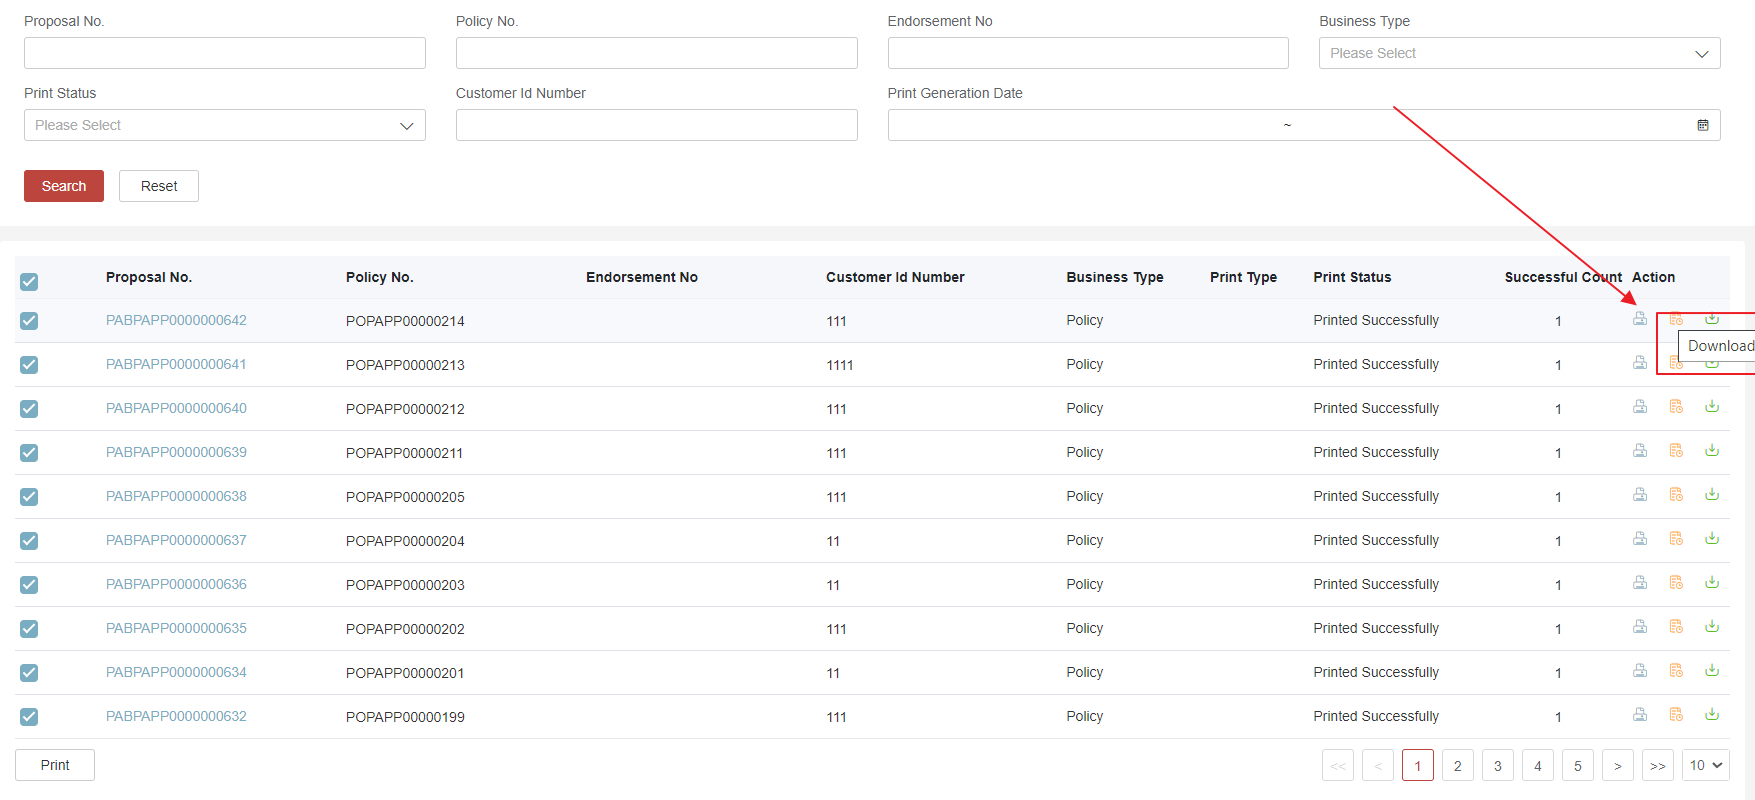Screen dimensions: 1755x800
Task: Deselect the checkbox for proposal PABPAPP0000000636
Action: click(x=29, y=585)
